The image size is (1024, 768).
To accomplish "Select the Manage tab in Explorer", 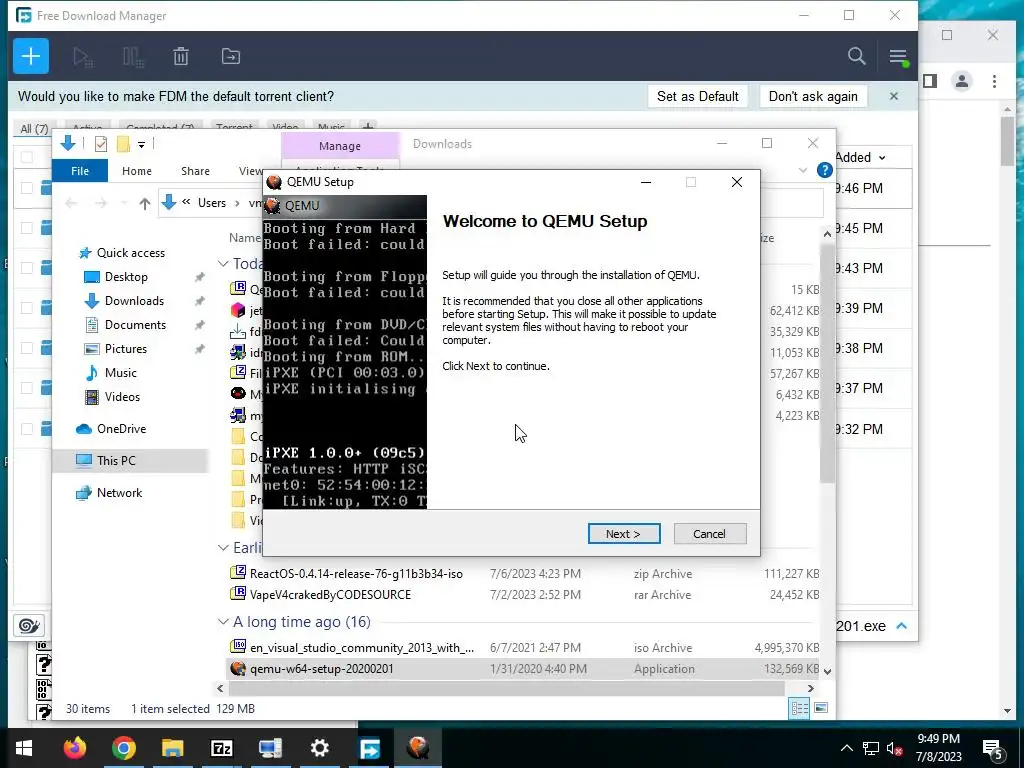I will point(340,146).
